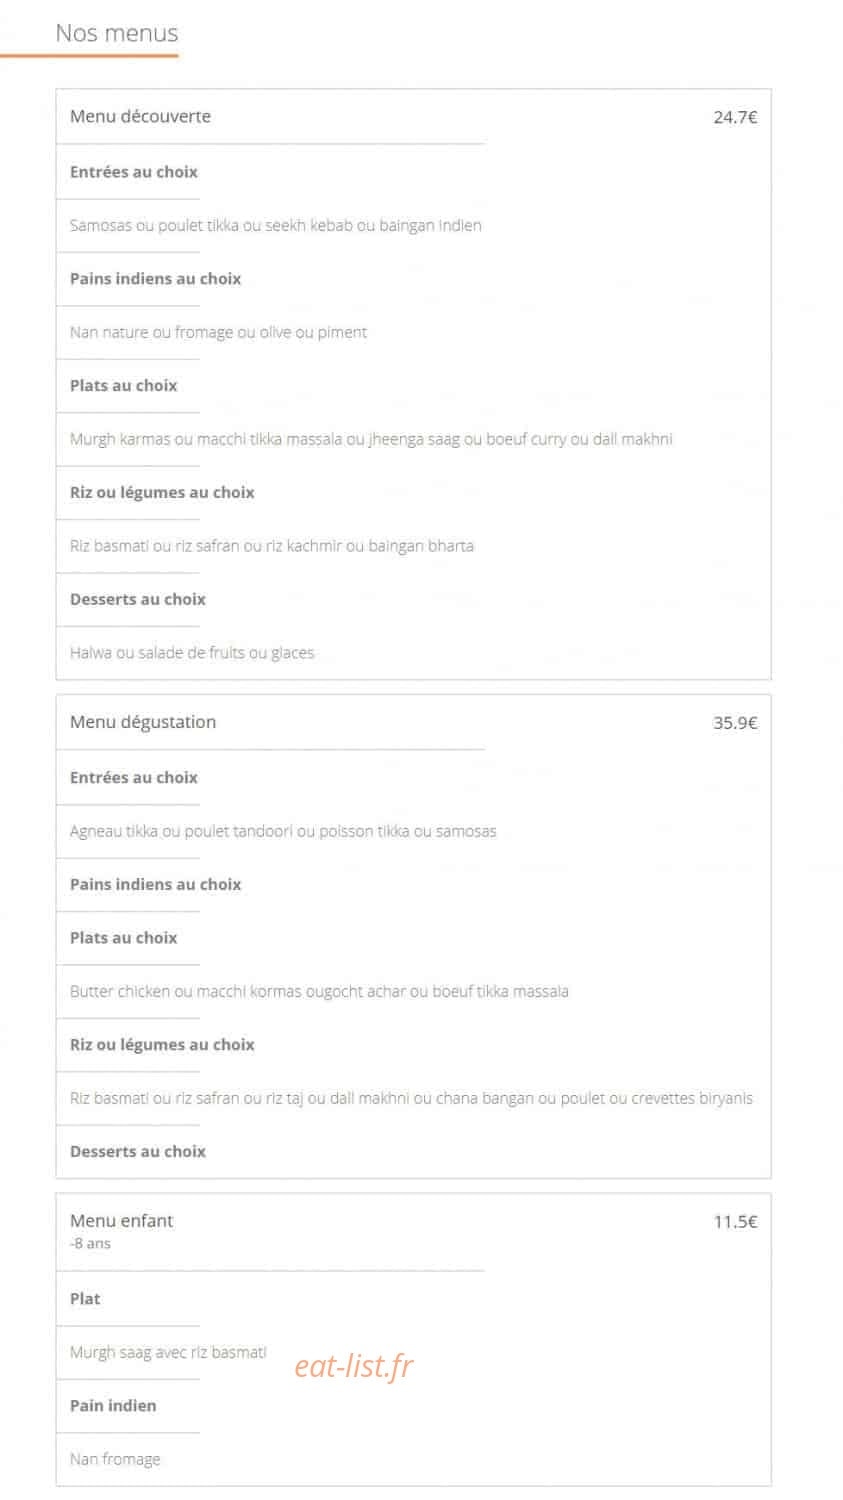Click the 35.9€ price
Image resolution: width=843 pixels, height=1500 pixels.
click(x=735, y=723)
